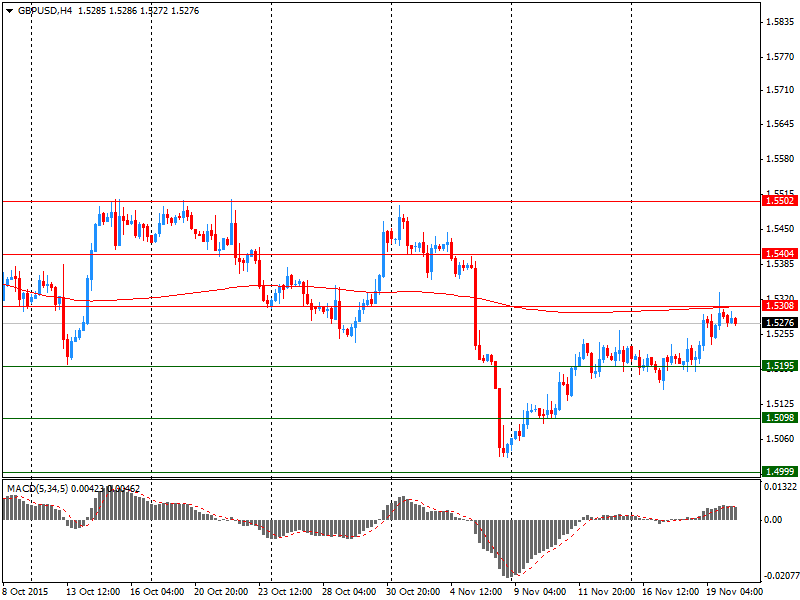The height and width of the screenshot is (600, 800).
Task: Click the triangle arrow beside GBPUSD,H4
Action: 10,11
